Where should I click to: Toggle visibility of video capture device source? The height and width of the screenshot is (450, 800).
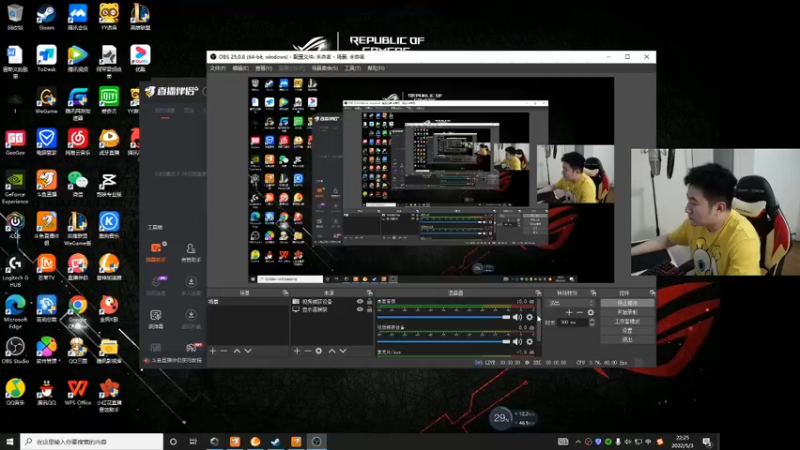pos(360,302)
